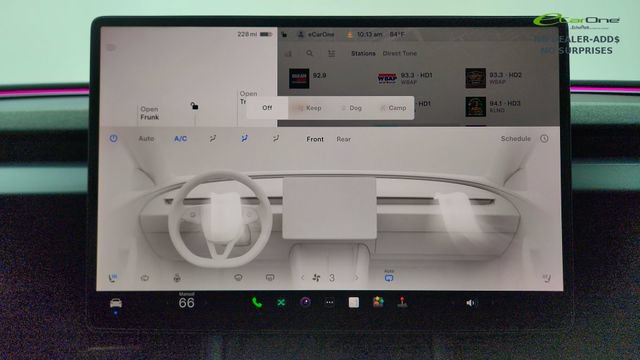Switch to the Rear climate tab
The height and width of the screenshot is (360, 640).
coord(343,139)
